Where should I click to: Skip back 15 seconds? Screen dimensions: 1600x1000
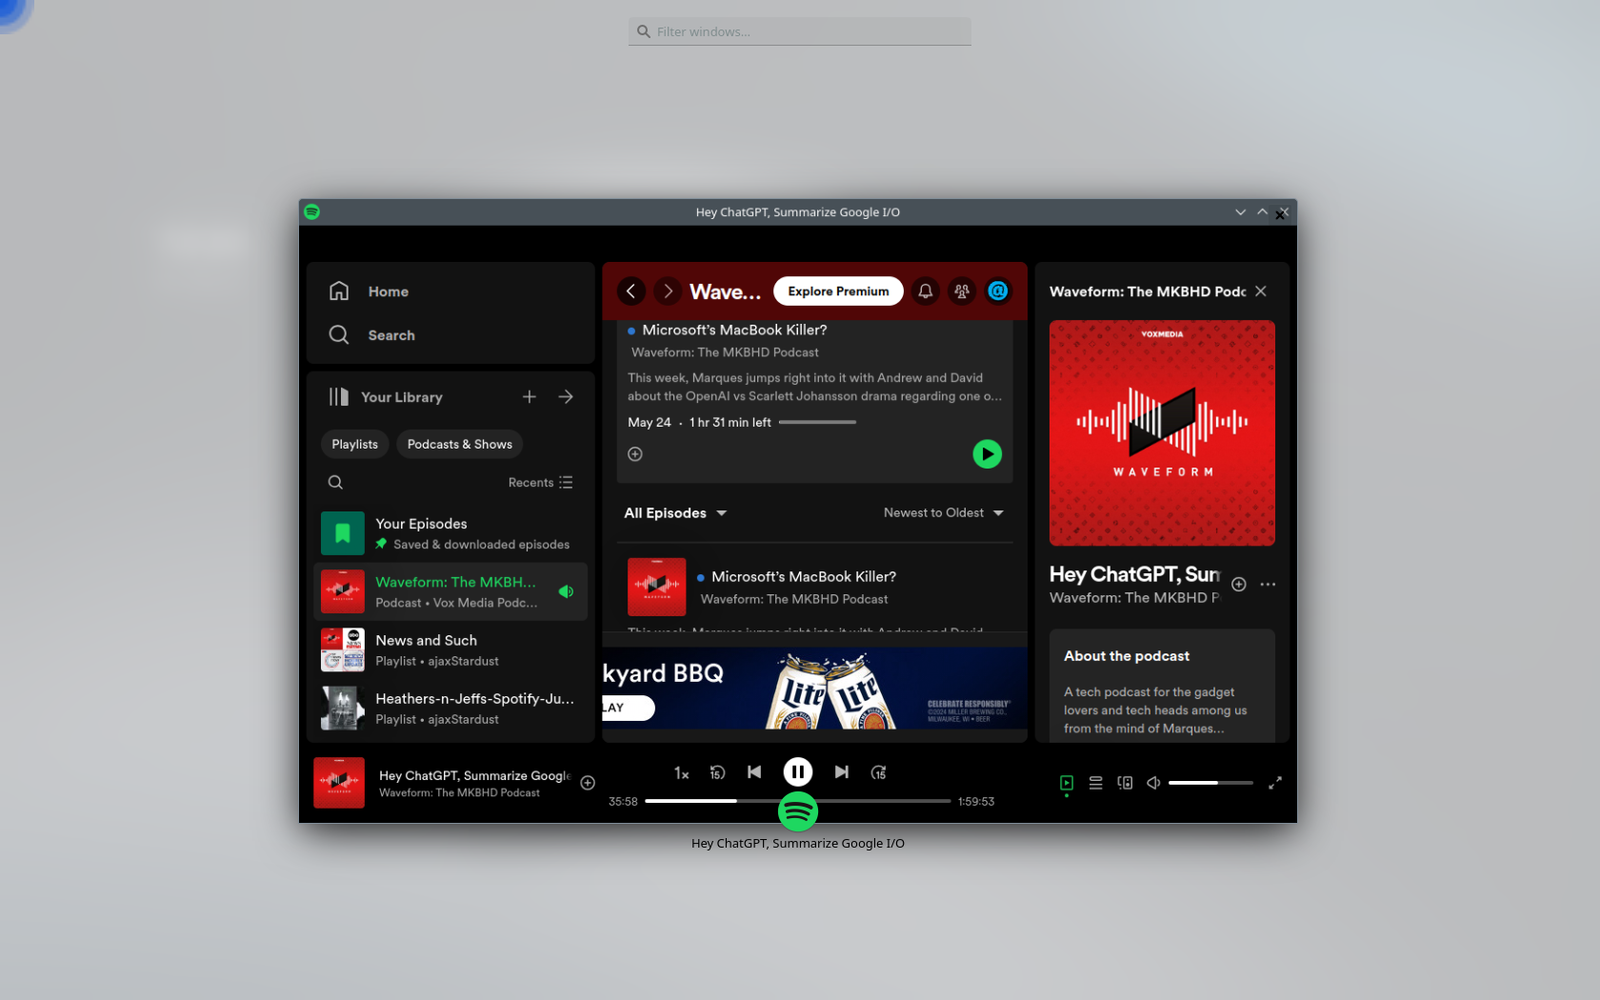(717, 772)
